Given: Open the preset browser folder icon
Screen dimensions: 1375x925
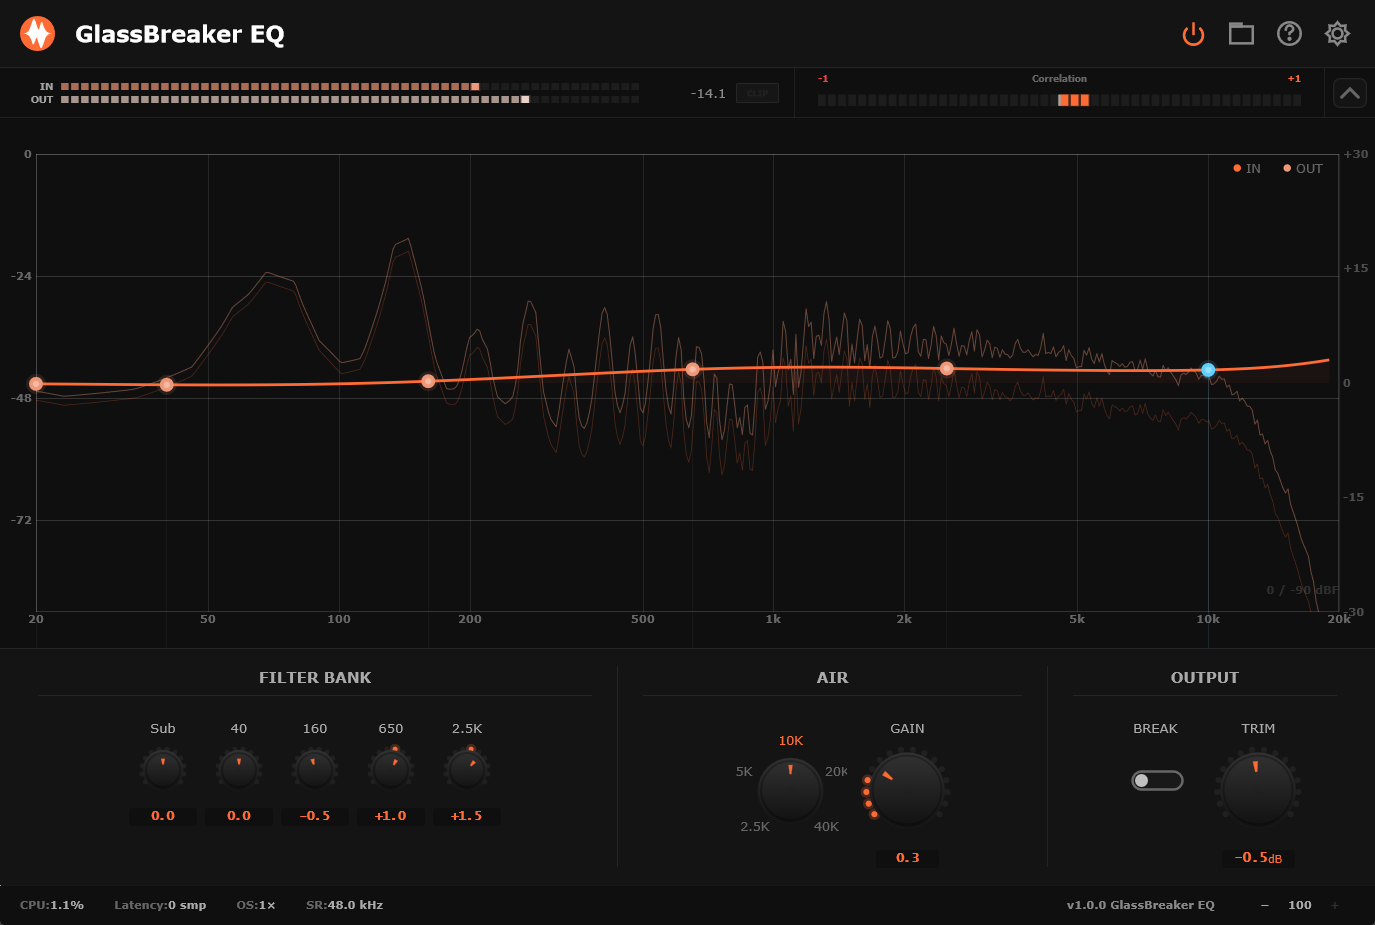Looking at the screenshot, I should pos(1241,33).
